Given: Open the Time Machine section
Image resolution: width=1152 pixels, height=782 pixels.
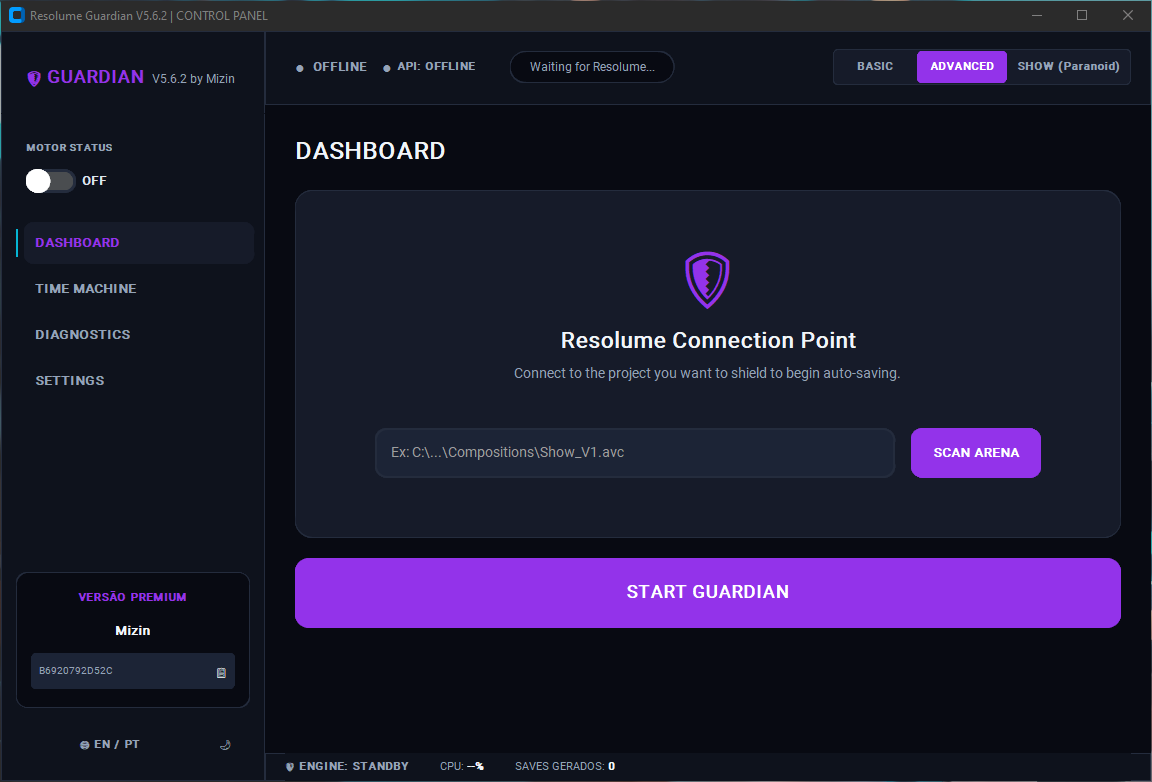Looking at the screenshot, I should [86, 289].
